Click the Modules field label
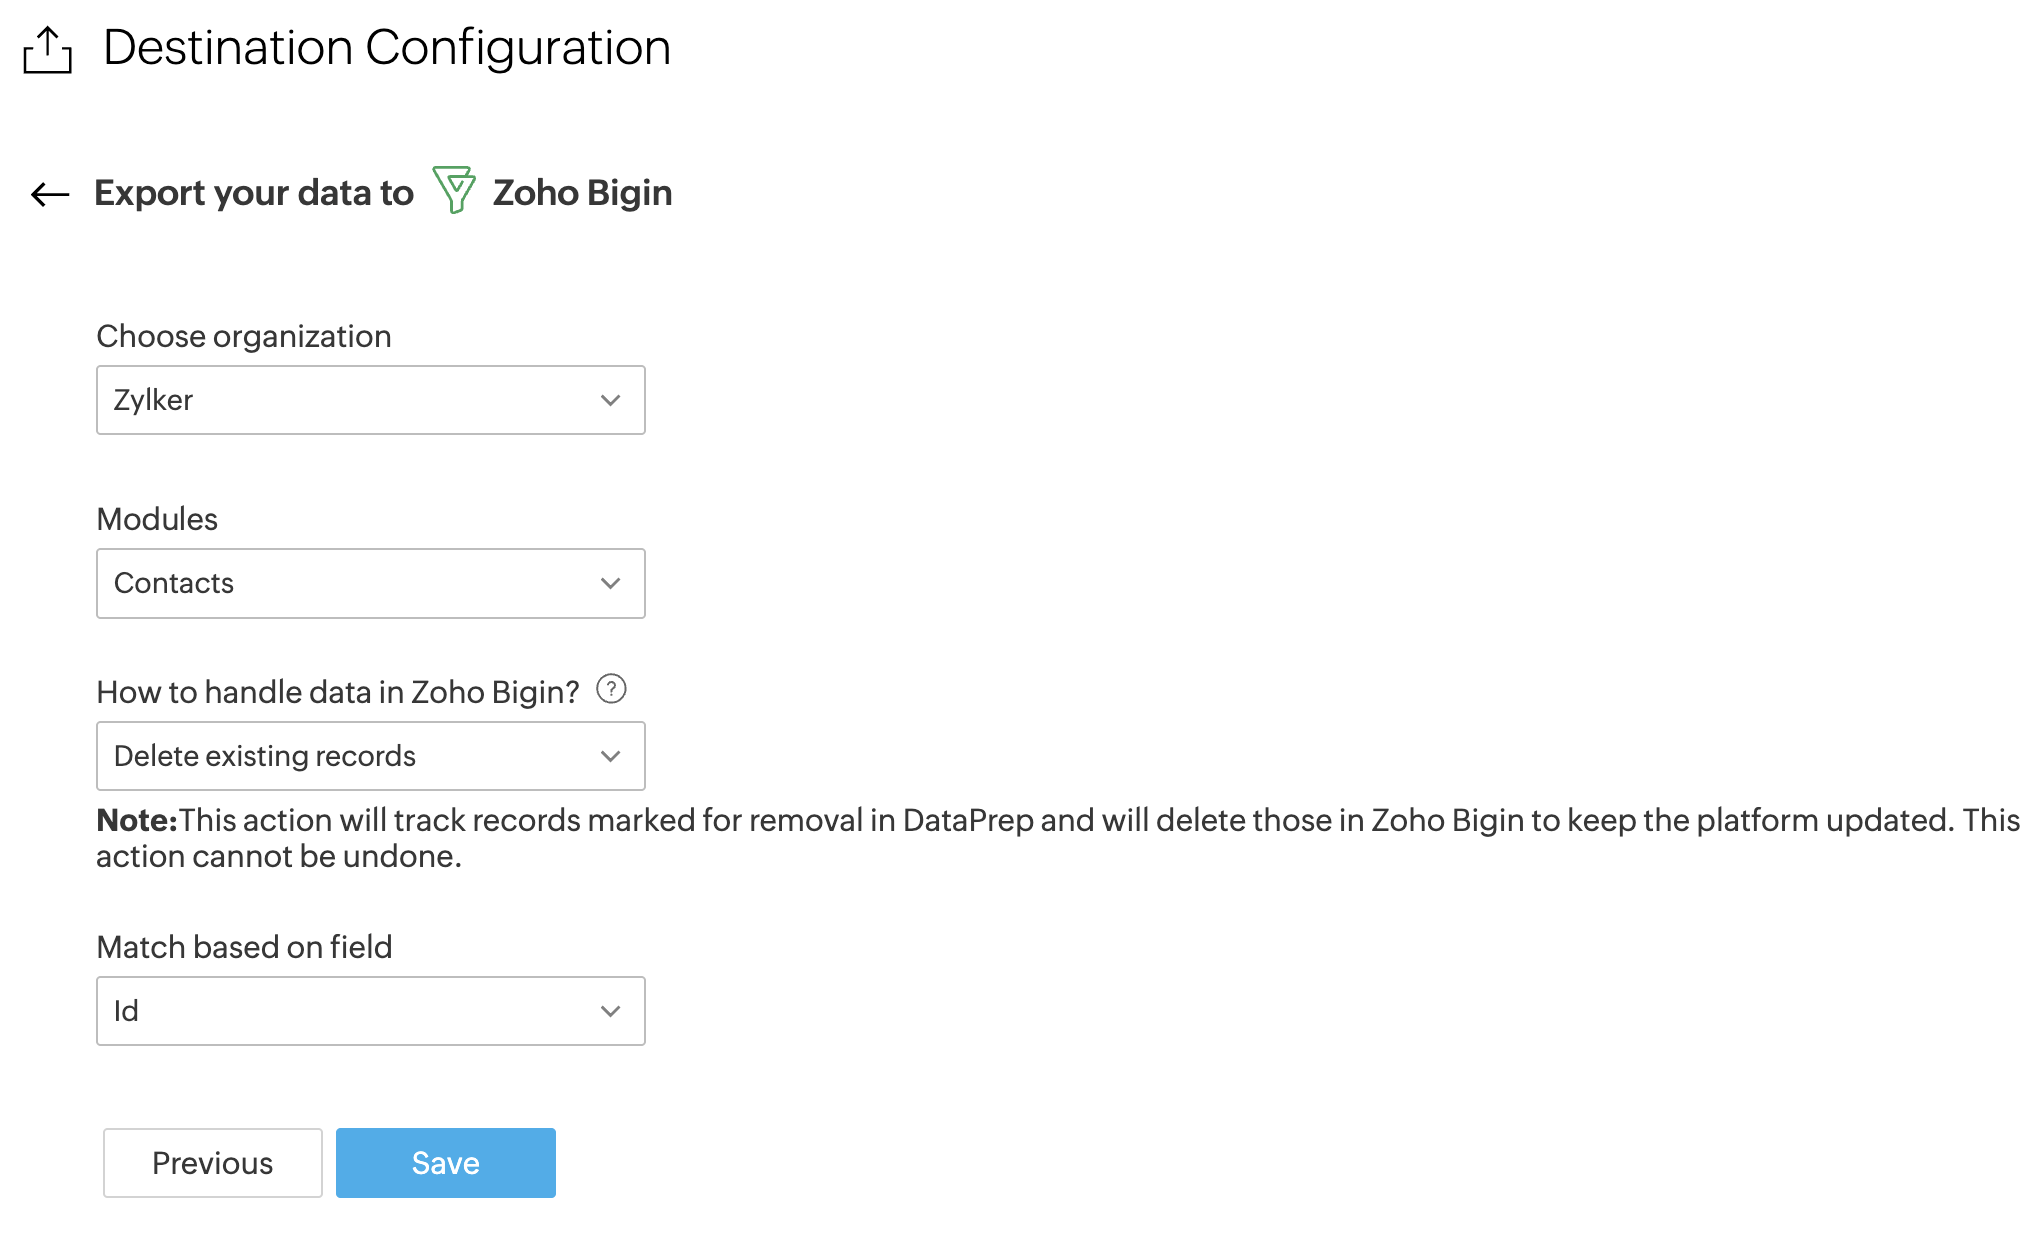 (x=157, y=519)
